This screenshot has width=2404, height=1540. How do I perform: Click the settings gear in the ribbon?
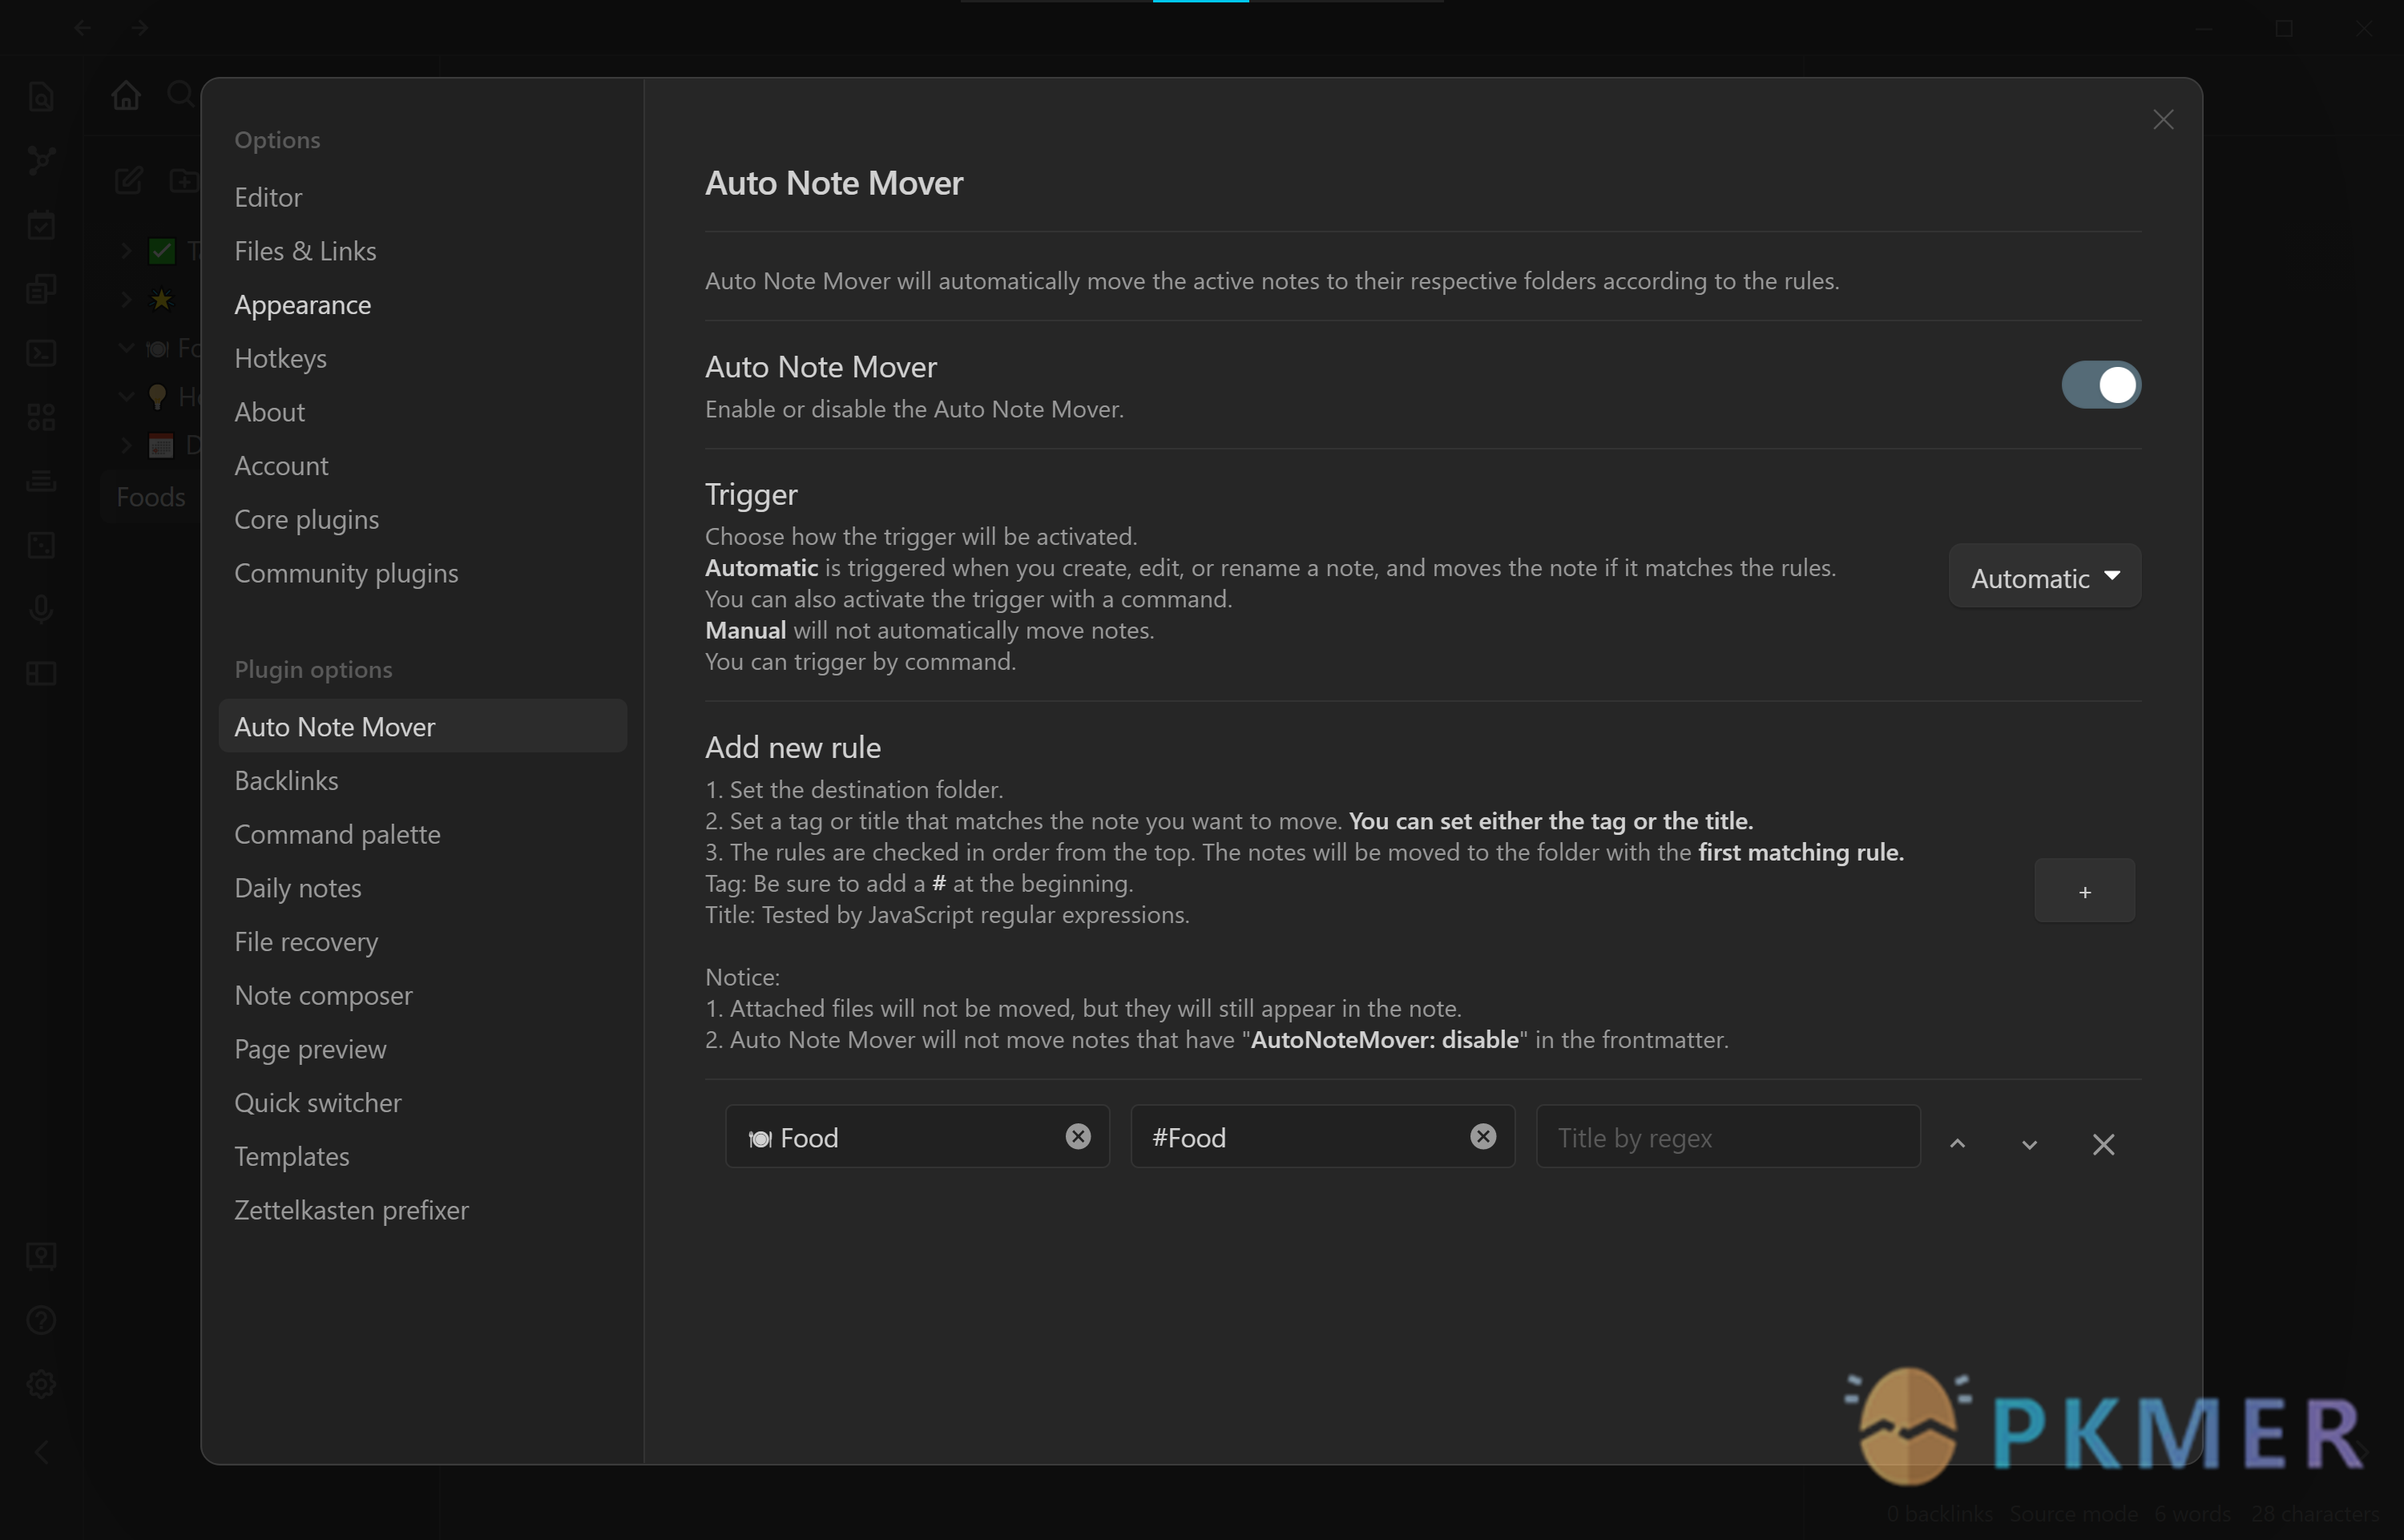coord(41,1384)
